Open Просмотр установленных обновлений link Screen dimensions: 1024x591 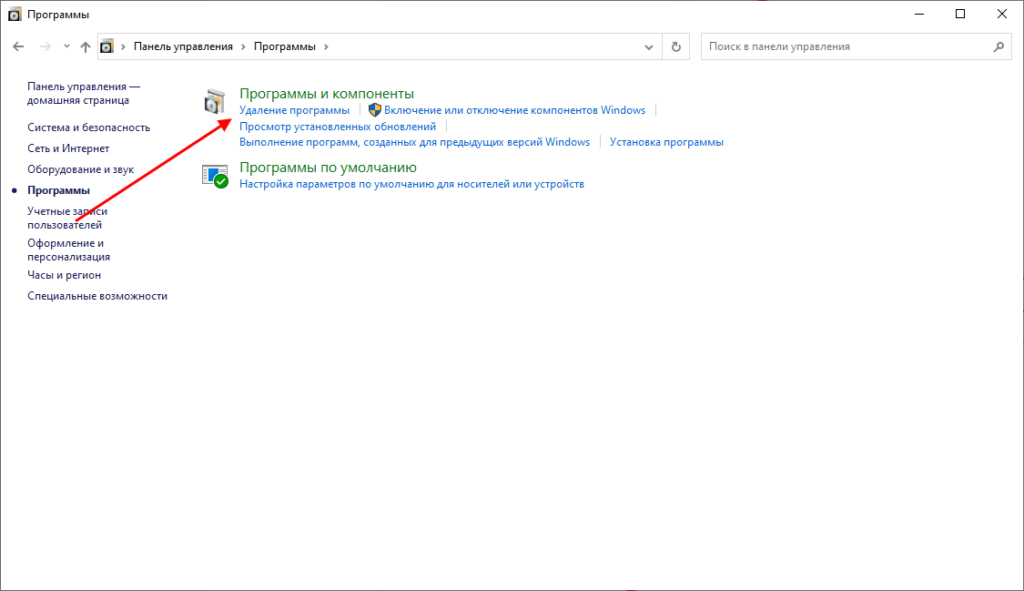(338, 127)
